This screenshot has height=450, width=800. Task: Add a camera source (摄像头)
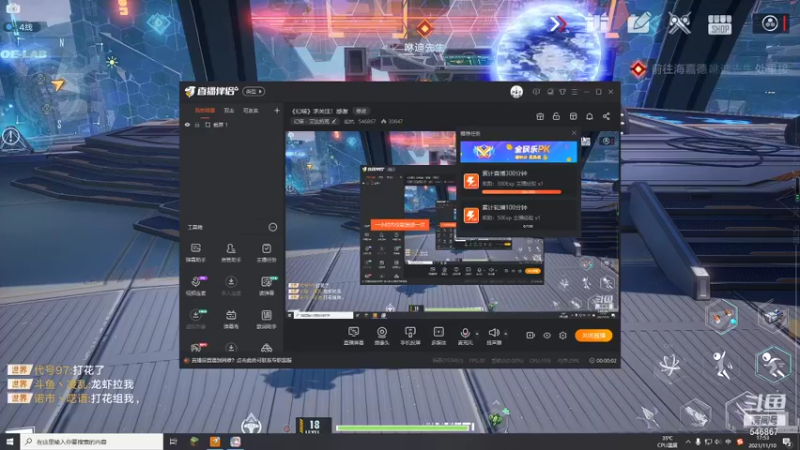382,336
